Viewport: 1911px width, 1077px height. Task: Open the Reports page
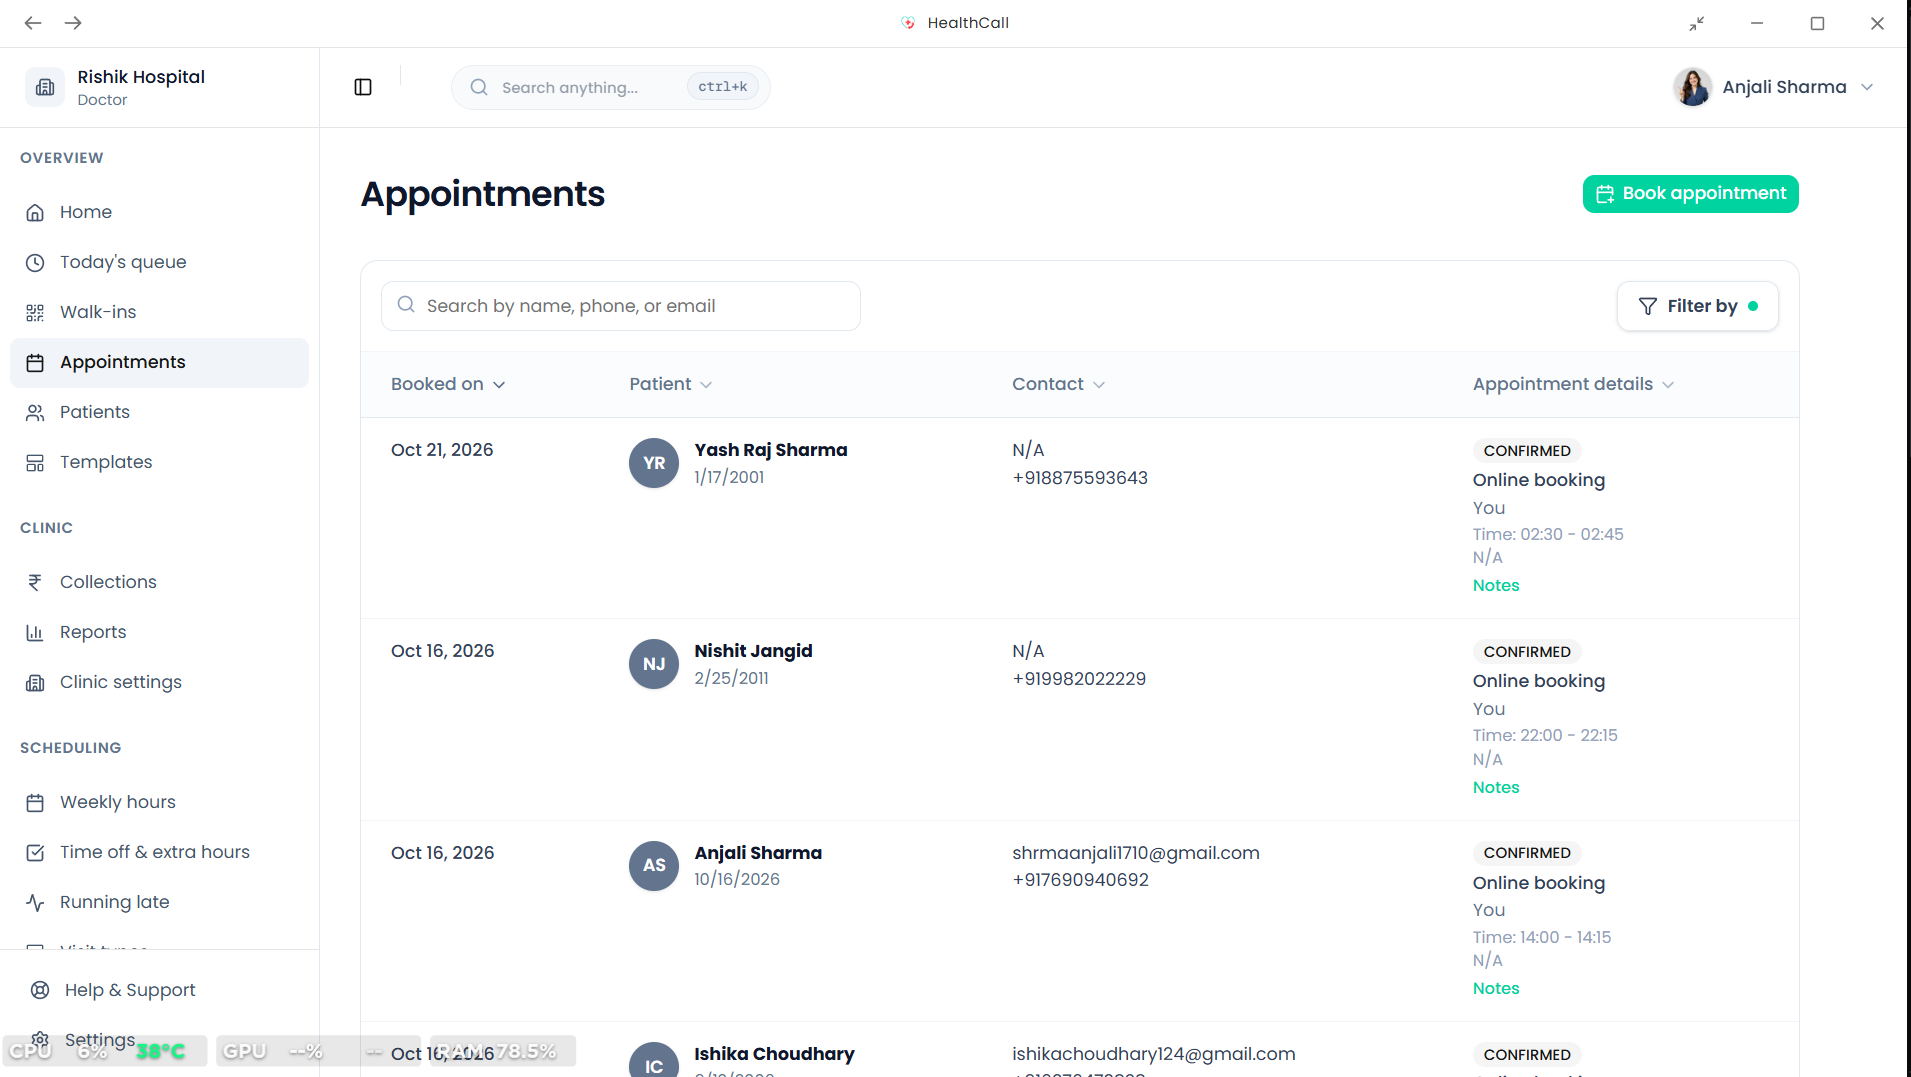[159, 632]
